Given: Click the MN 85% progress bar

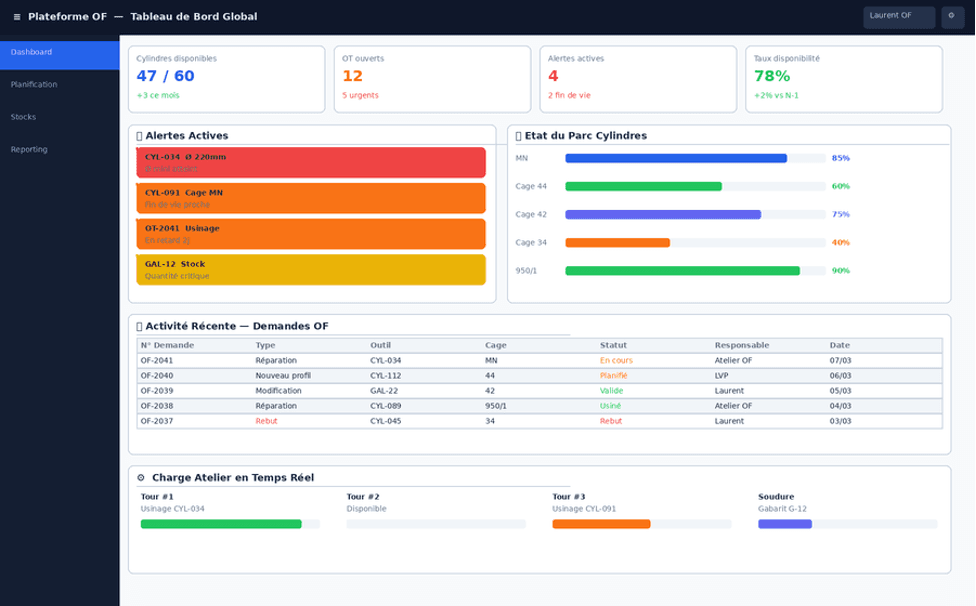Looking at the screenshot, I should (695, 158).
